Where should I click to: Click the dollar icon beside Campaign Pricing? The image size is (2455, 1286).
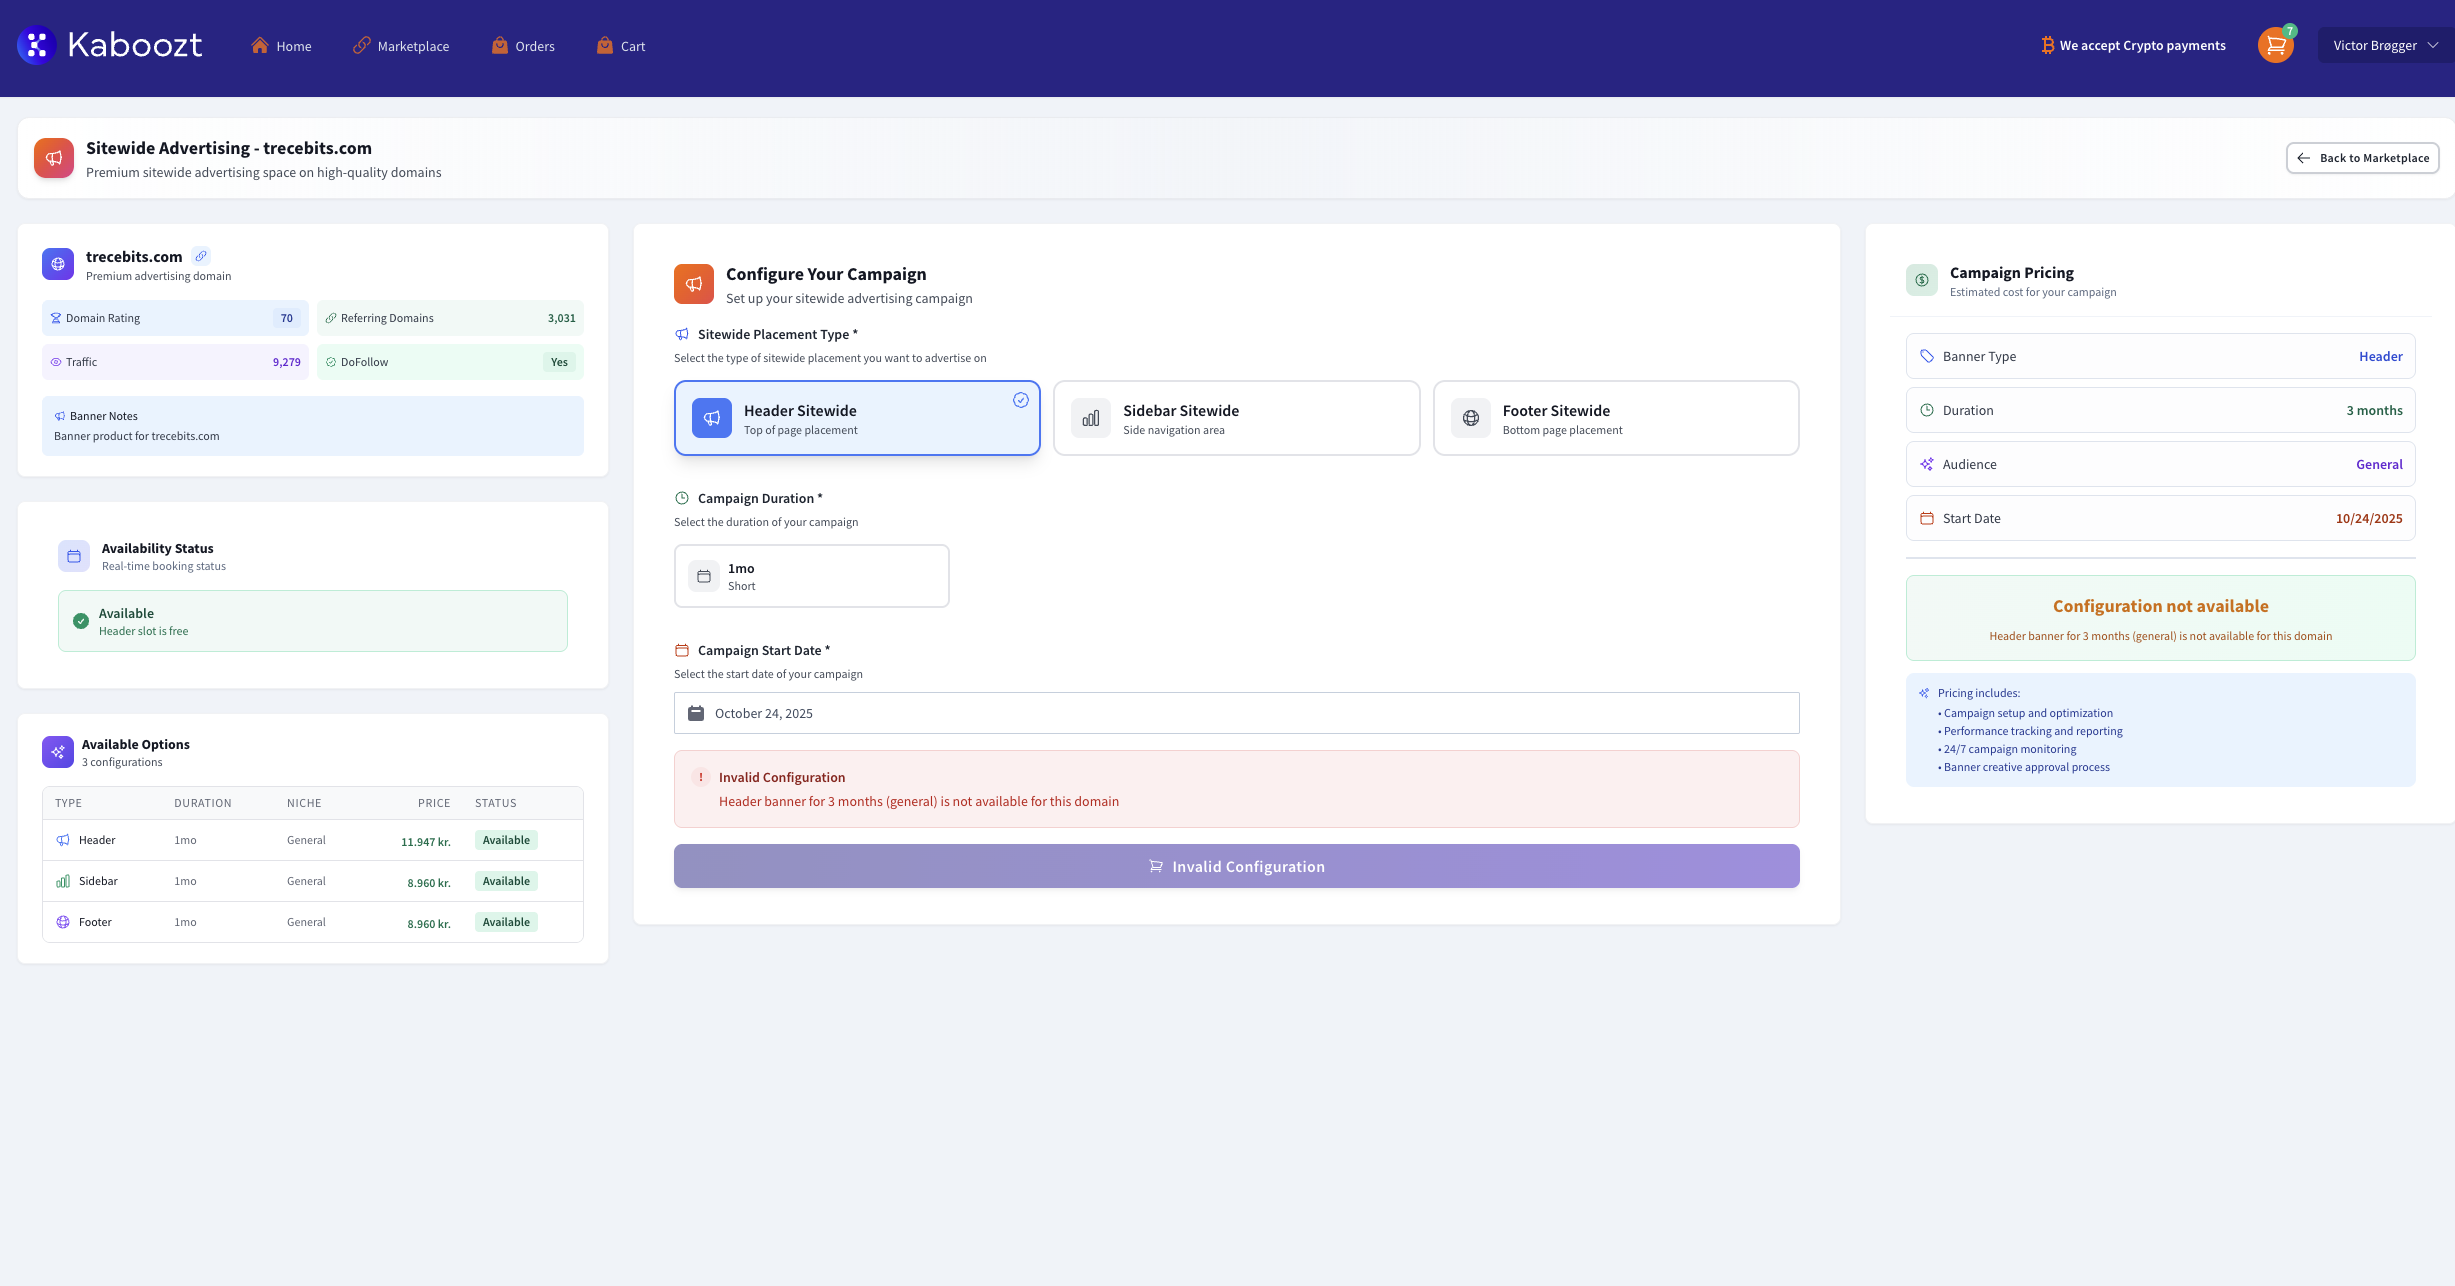[1921, 279]
